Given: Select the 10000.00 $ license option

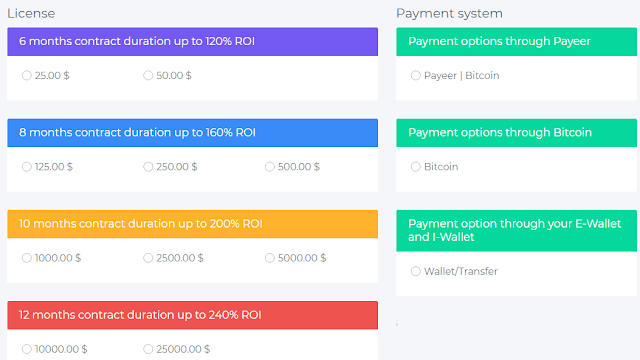Looking at the screenshot, I should 27,349.
